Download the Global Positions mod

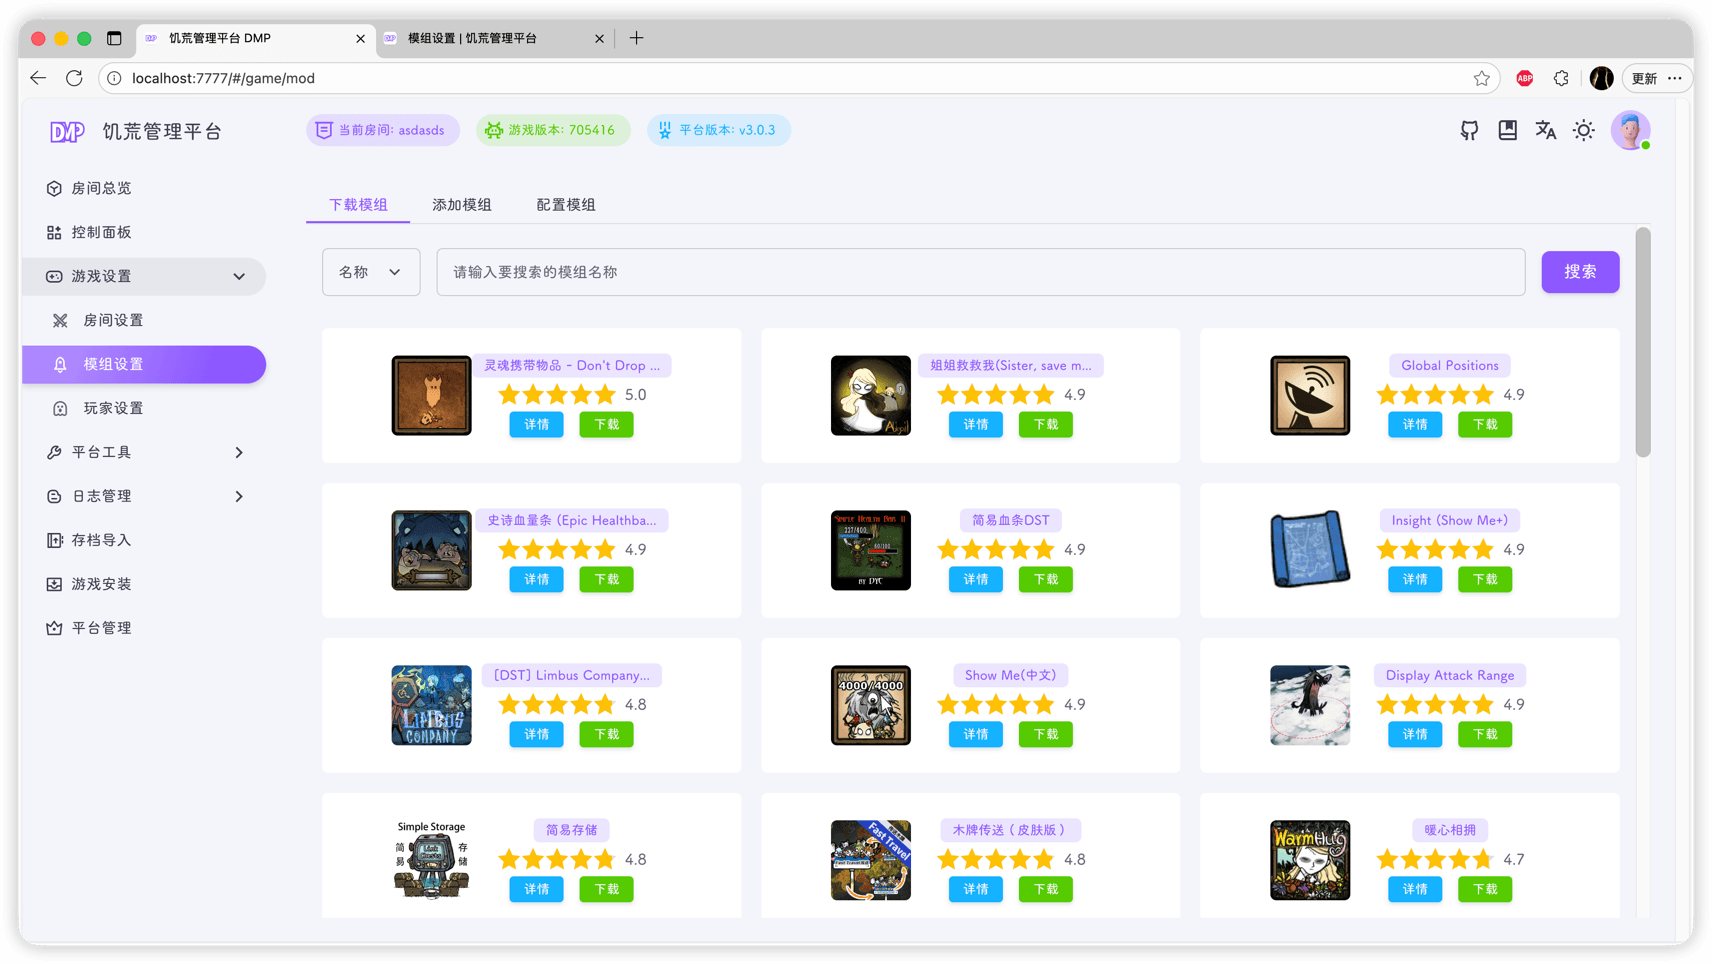[x=1485, y=424]
